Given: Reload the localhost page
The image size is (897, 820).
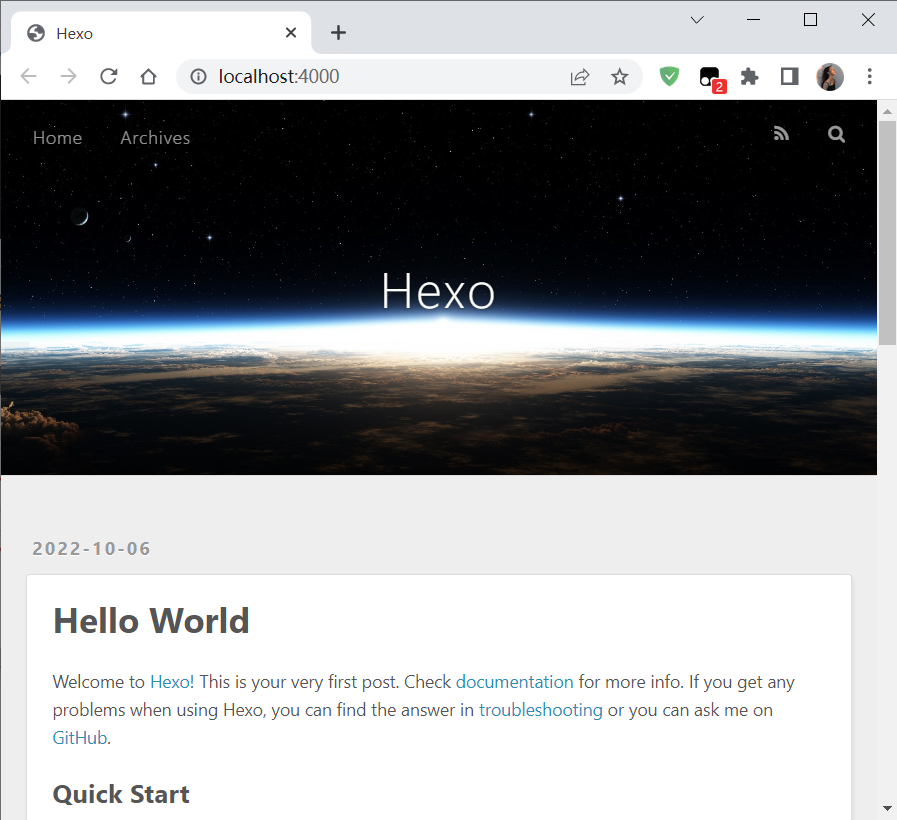Looking at the screenshot, I should coord(108,76).
